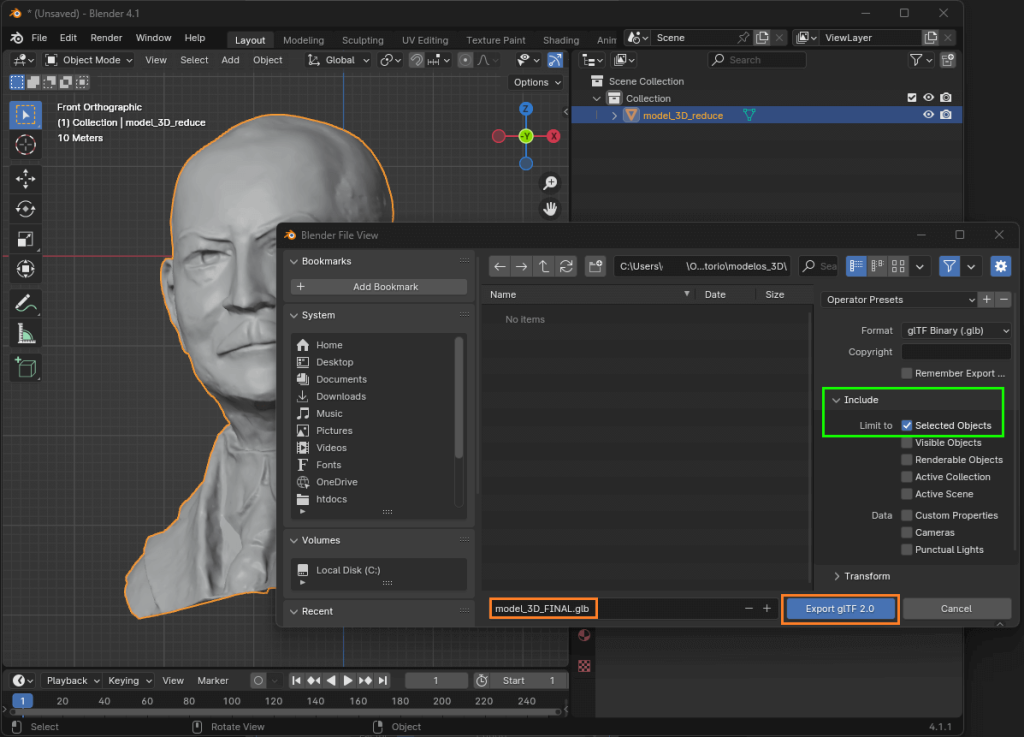Enable Active Scene checkbox
Viewport: 1024px width, 737px height.
tap(906, 494)
